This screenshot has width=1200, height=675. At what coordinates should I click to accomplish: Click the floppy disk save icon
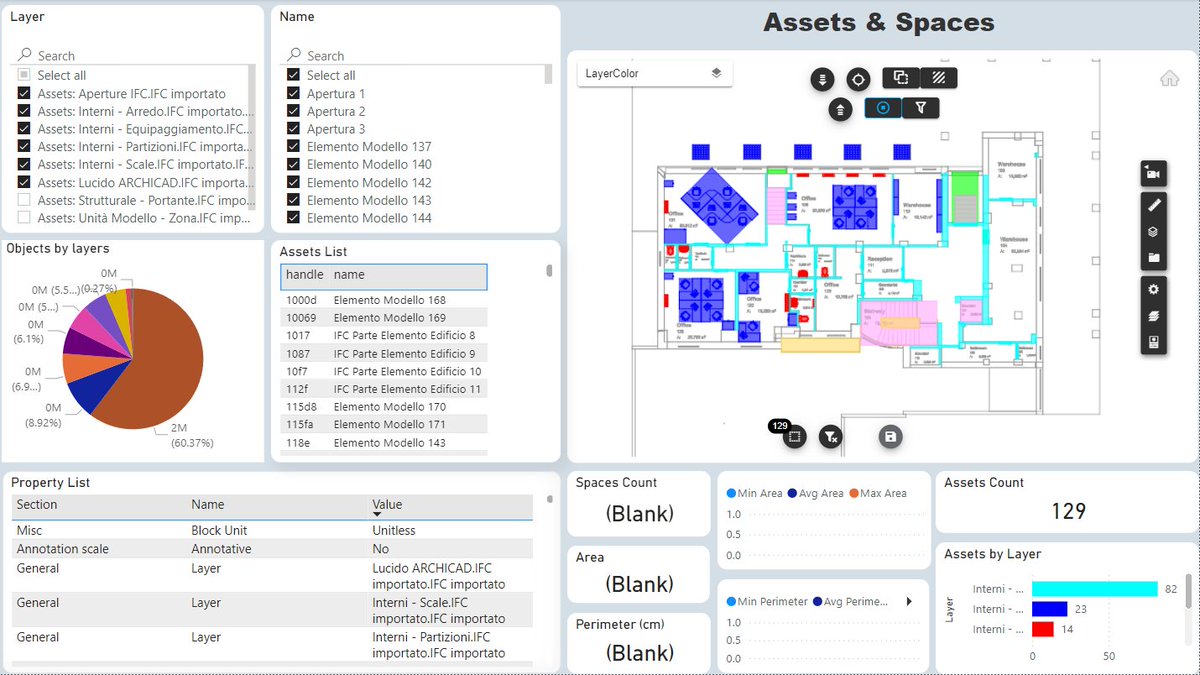pos(890,436)
